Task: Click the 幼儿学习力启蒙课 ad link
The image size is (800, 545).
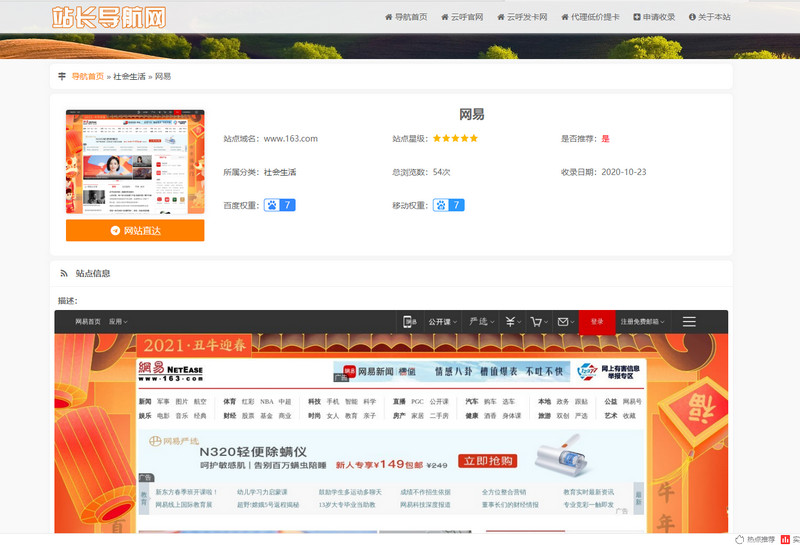Action: coord(262,492)
